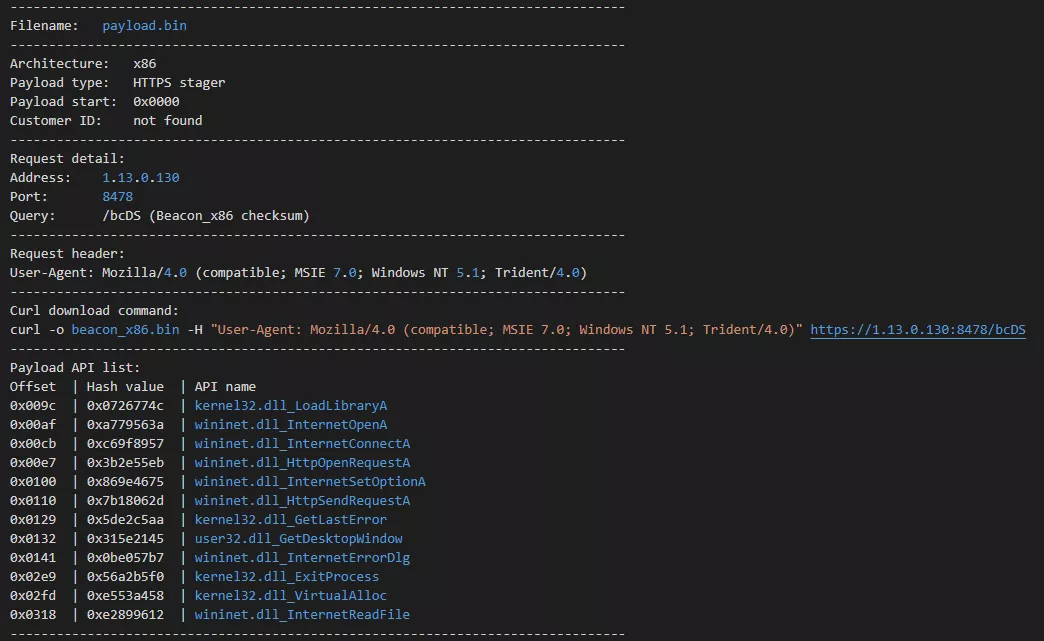
Task: Select the port value 8478
Action: click(x=117, y=196)
